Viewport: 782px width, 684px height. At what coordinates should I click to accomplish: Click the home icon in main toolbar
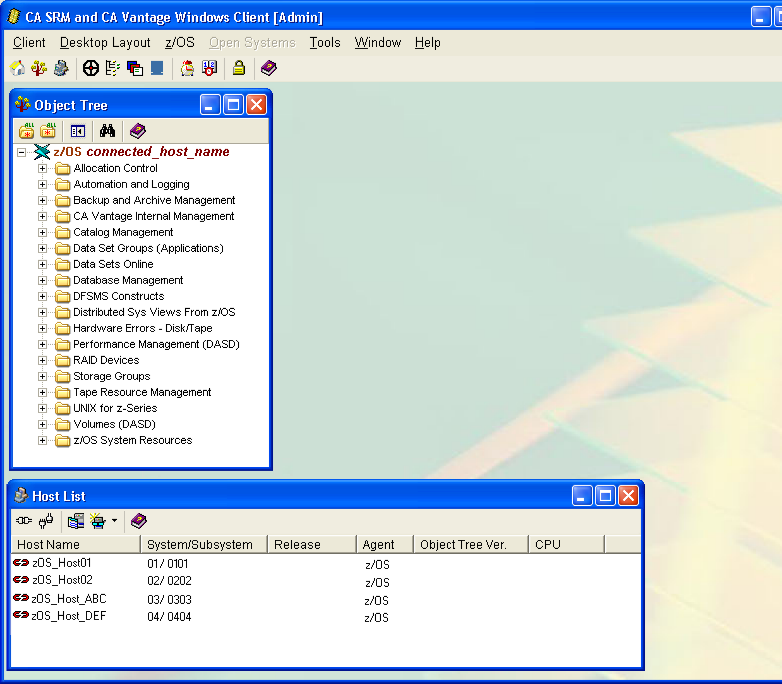(x=17, y=68)
